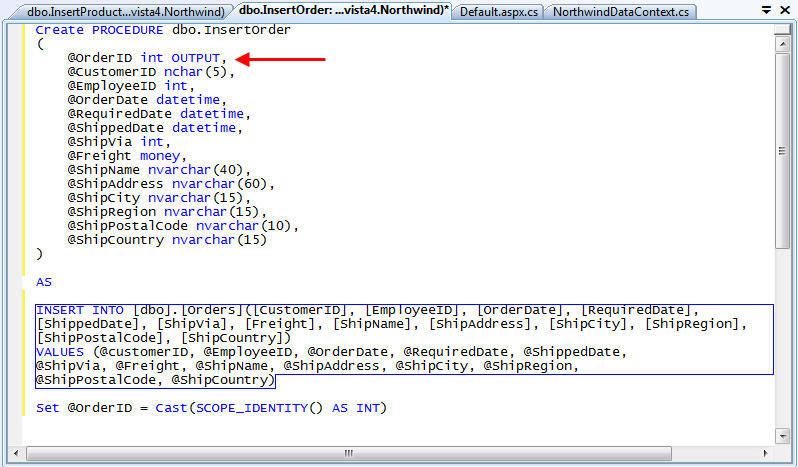Click the text 'Create PROCEDURE dbo.InsertOrder'
Viewport: 798px width, 467px height.
tap(163, 30)
